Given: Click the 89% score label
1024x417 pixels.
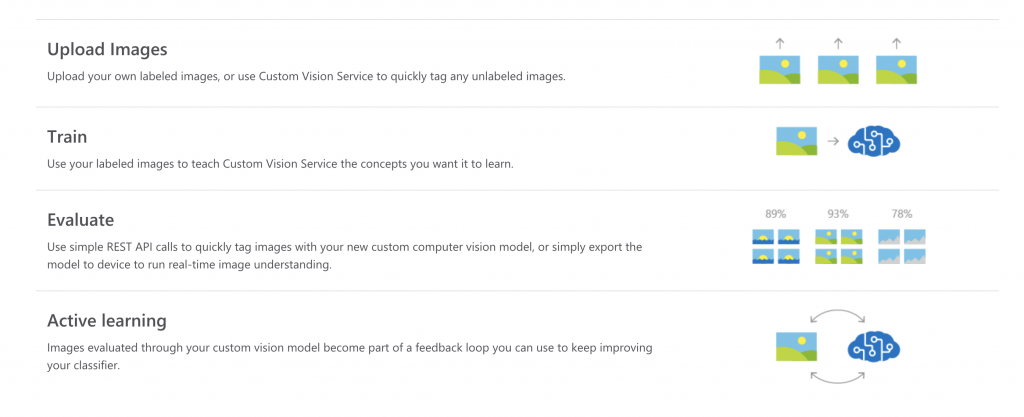Looking at the screenshot, I should pos(775,214).
